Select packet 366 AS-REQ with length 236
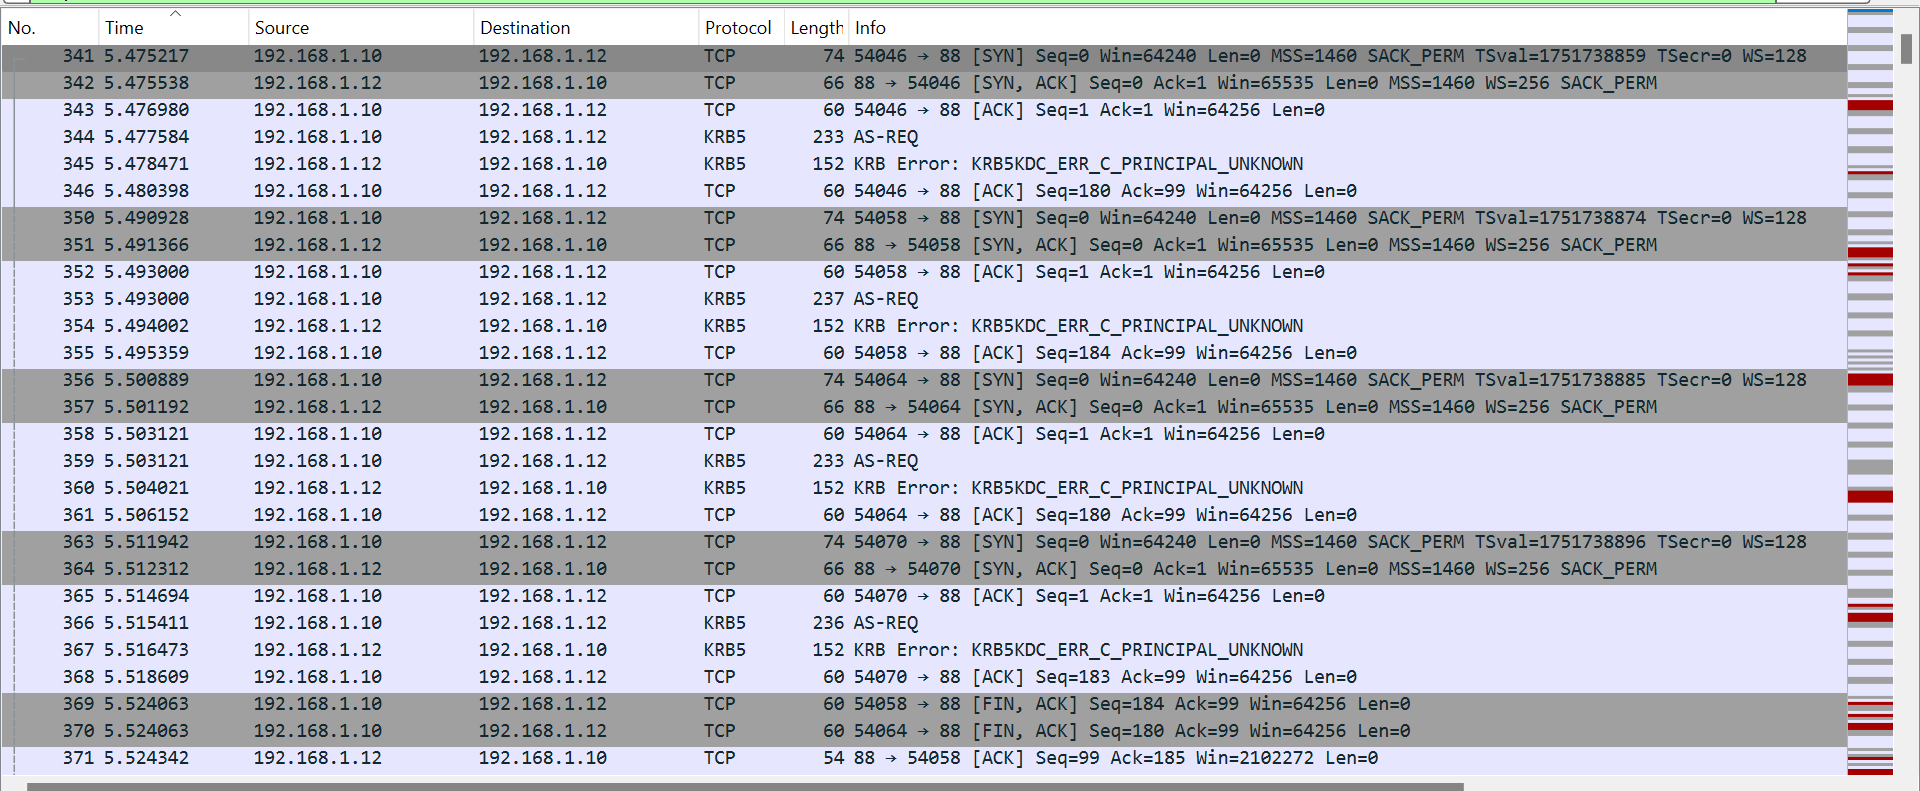 point(900,623)
